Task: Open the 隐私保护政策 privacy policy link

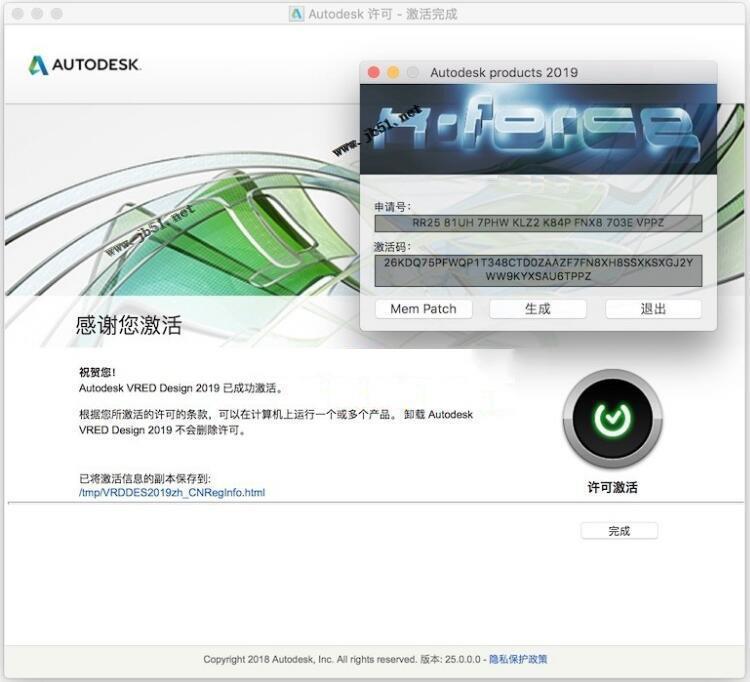Action: [518, 660]
